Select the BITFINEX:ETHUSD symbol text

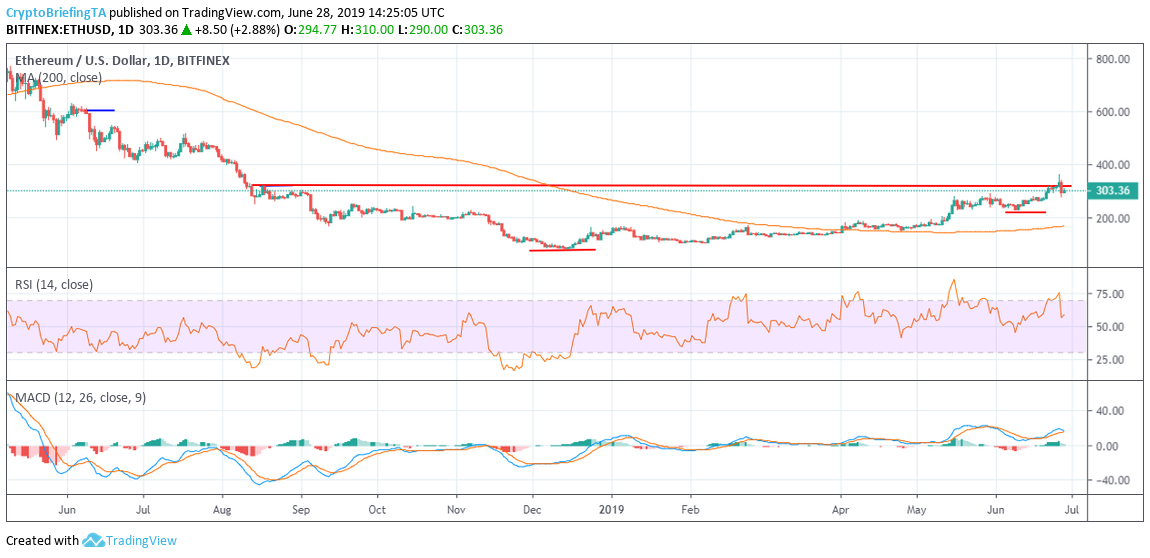click(59, 30)
